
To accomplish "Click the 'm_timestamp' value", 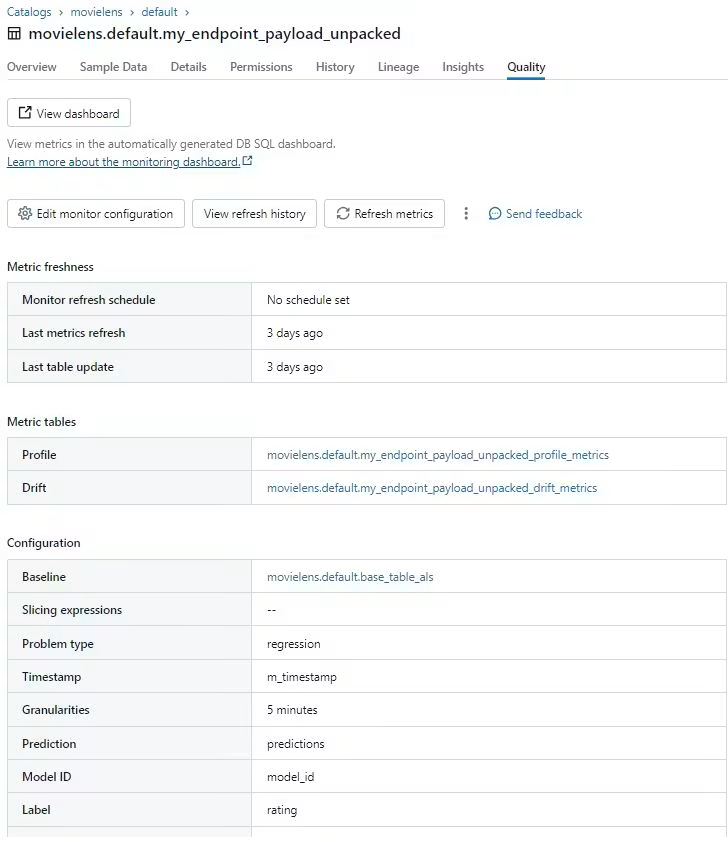I will click(x=302, y=677).
